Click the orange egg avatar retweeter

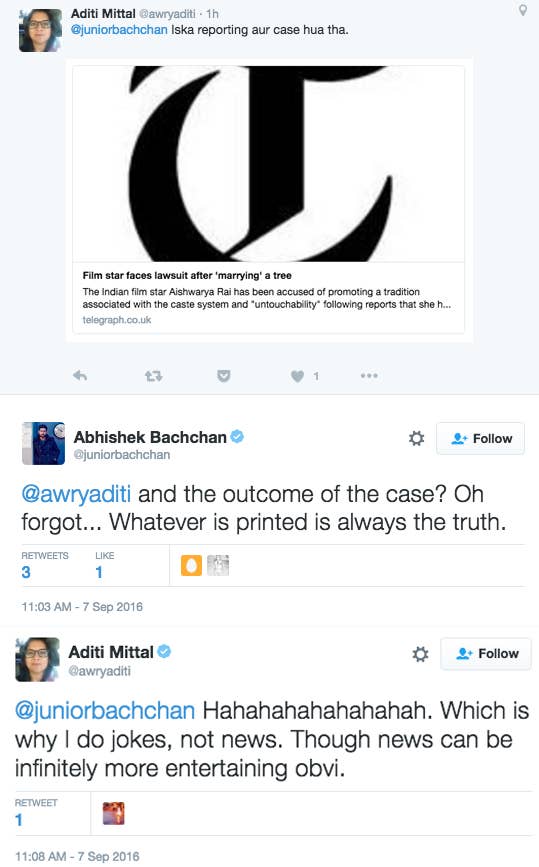[x=191, y=565]
